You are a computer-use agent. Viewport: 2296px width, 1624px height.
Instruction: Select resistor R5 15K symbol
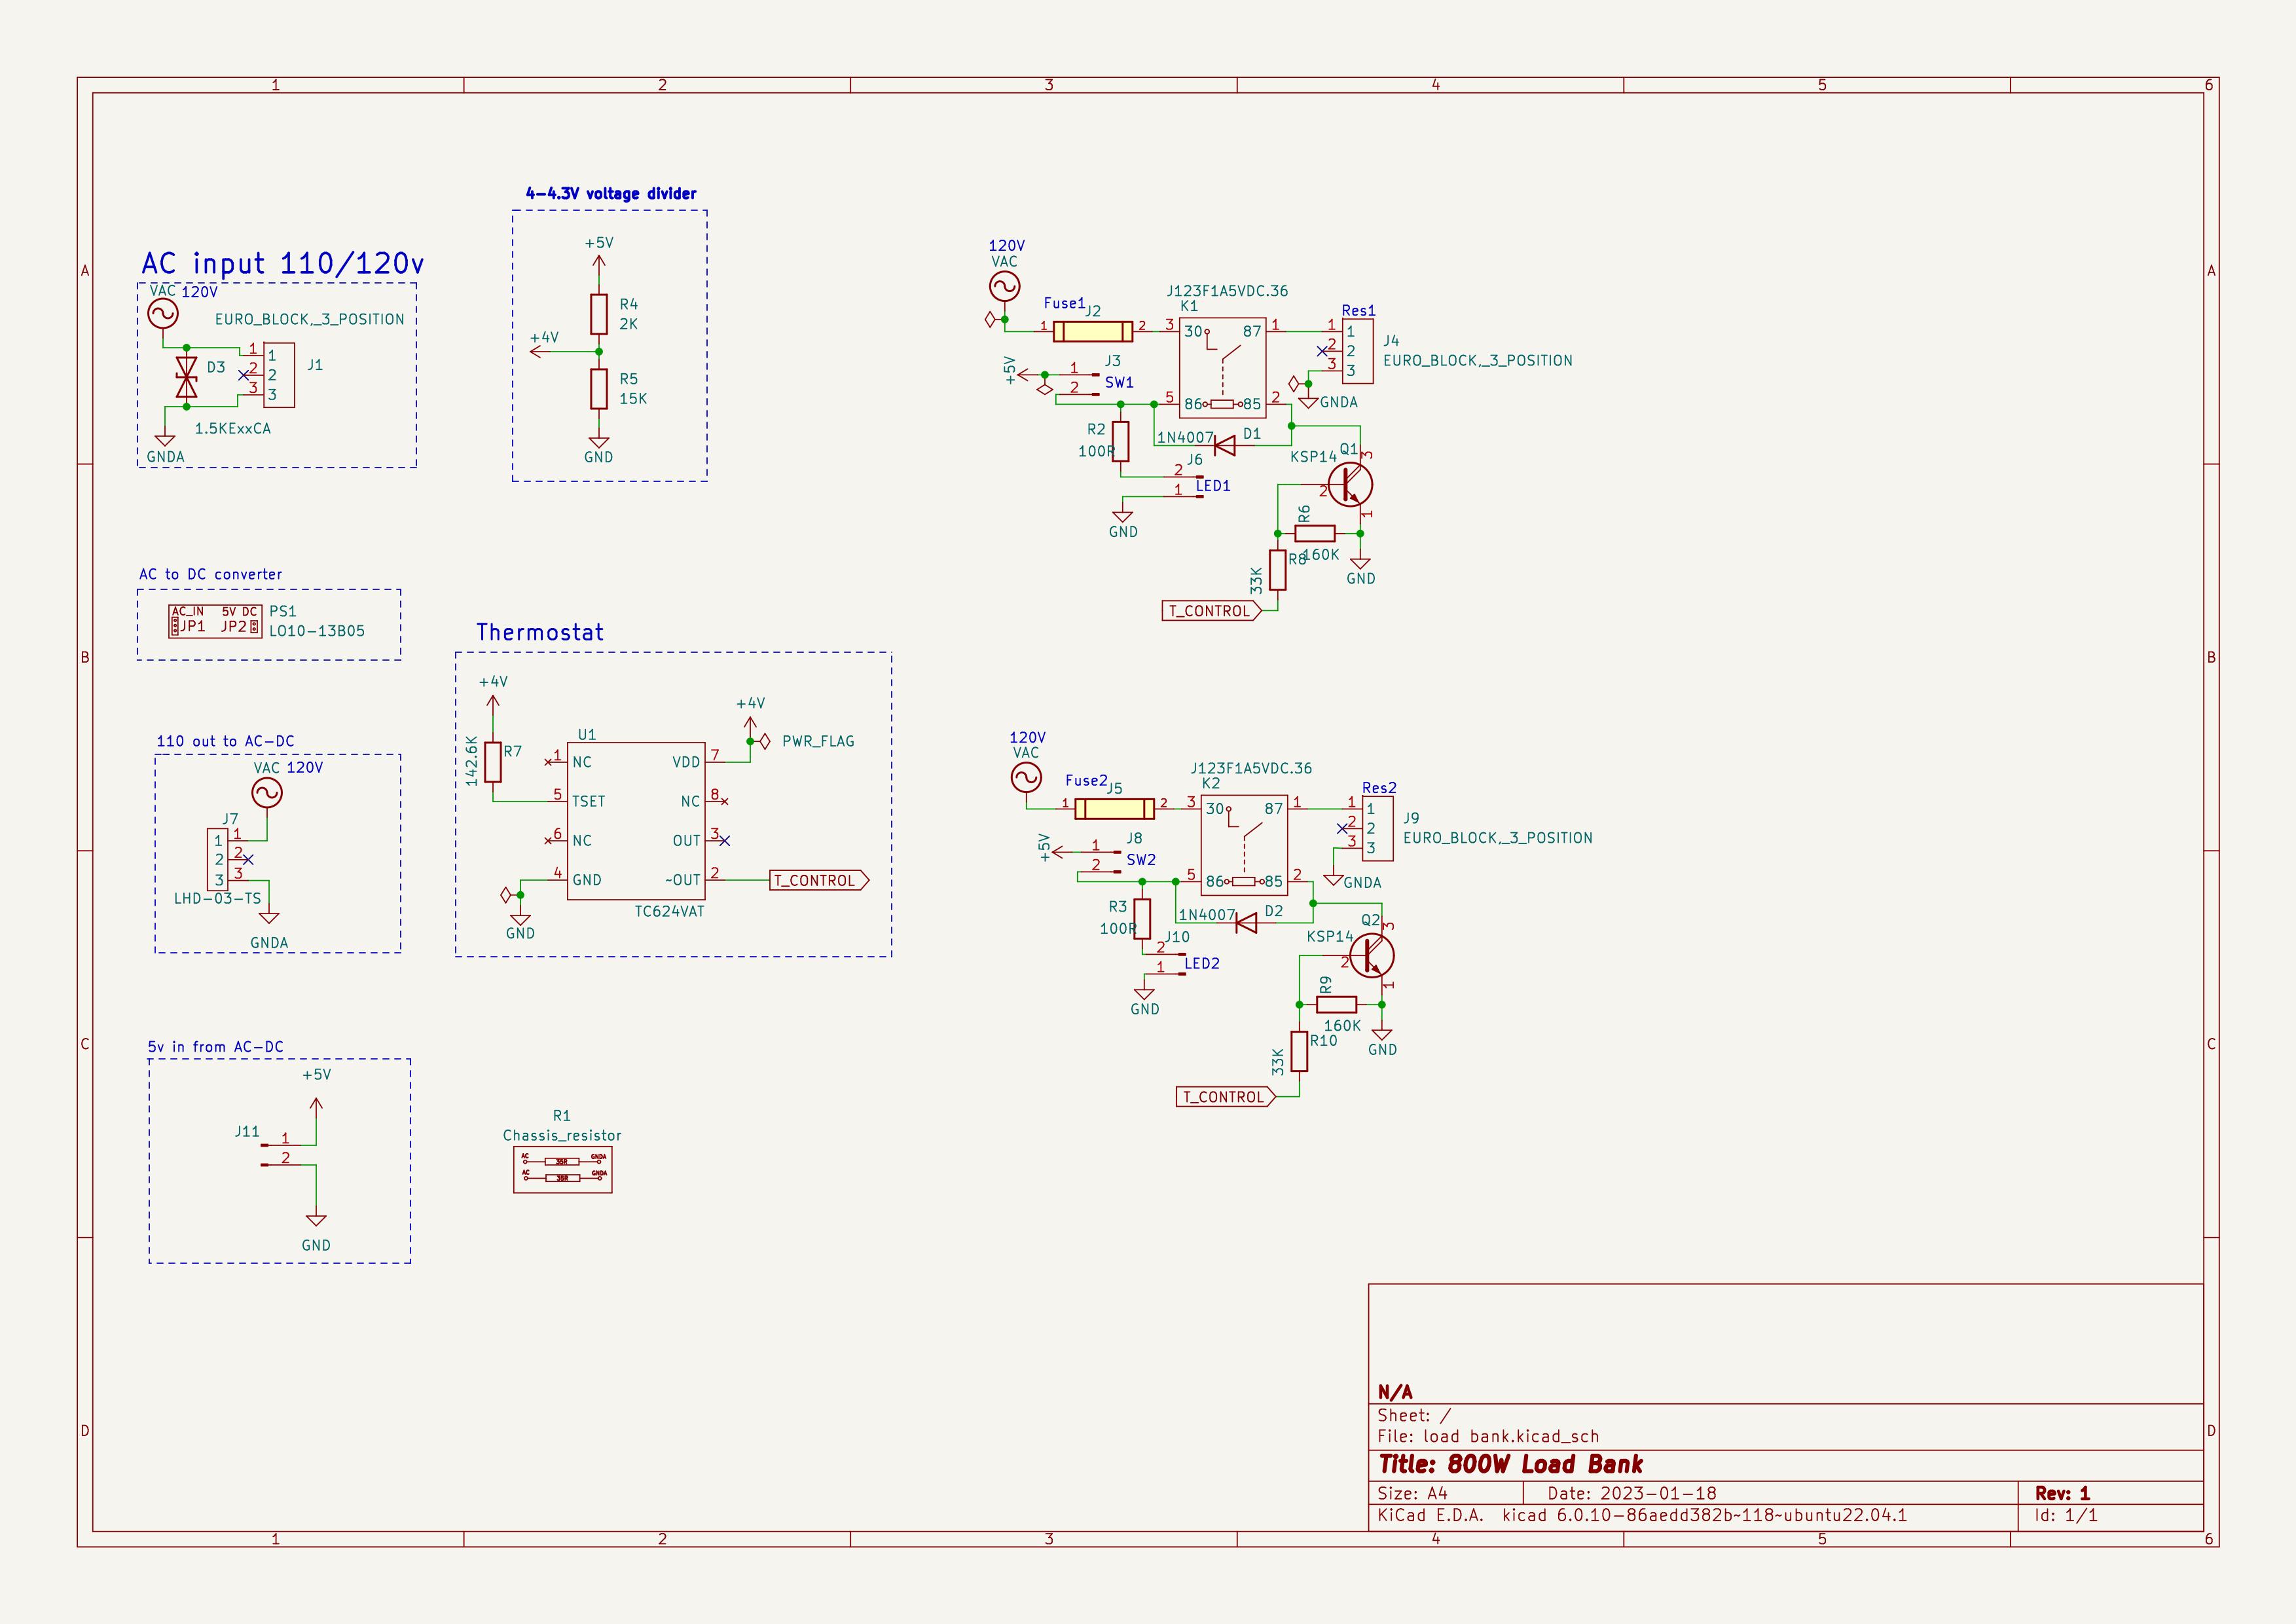[x=598, y=389]
